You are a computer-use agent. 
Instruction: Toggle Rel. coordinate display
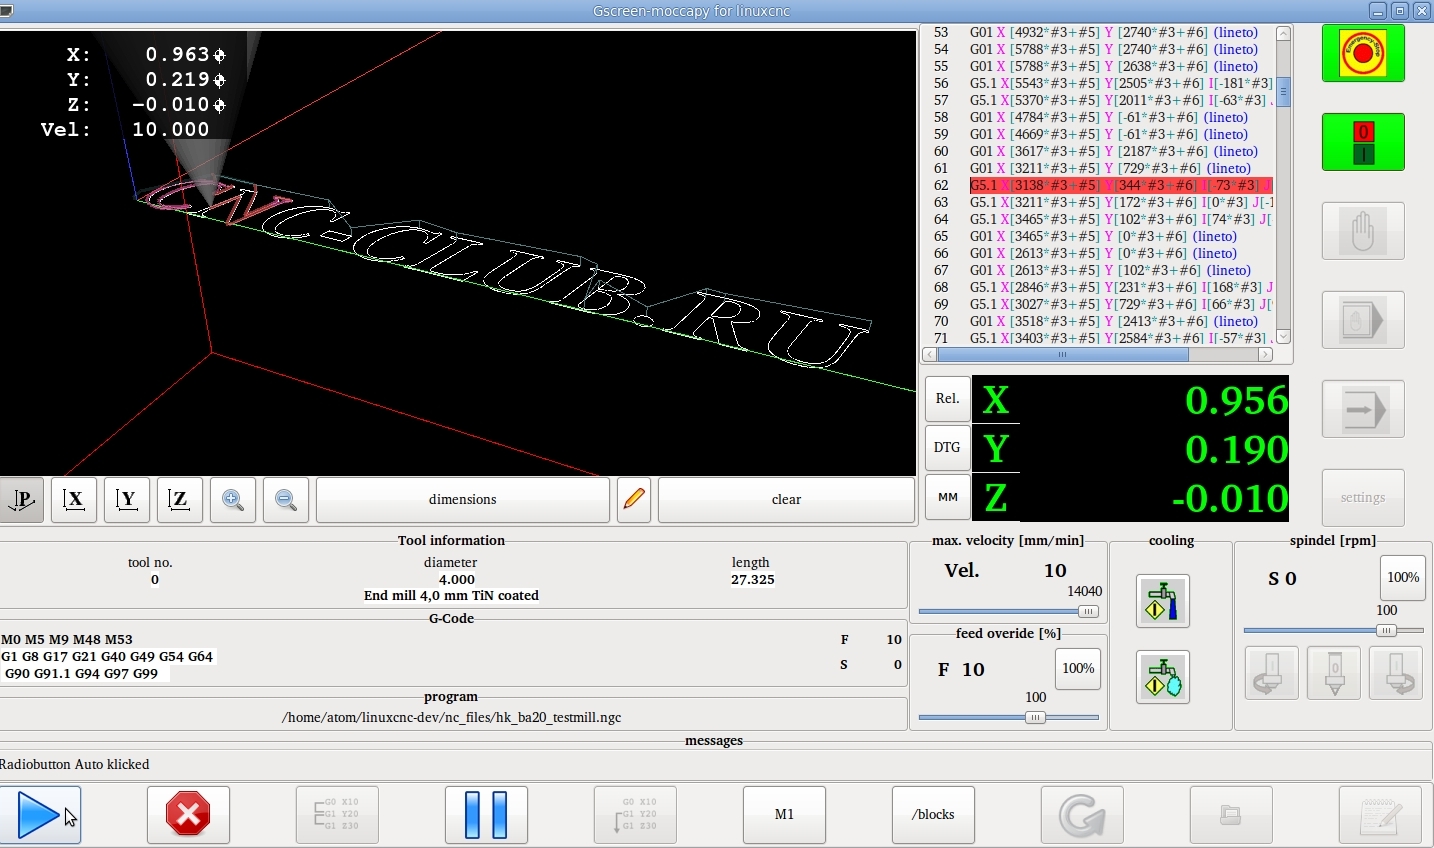[947, 399]
